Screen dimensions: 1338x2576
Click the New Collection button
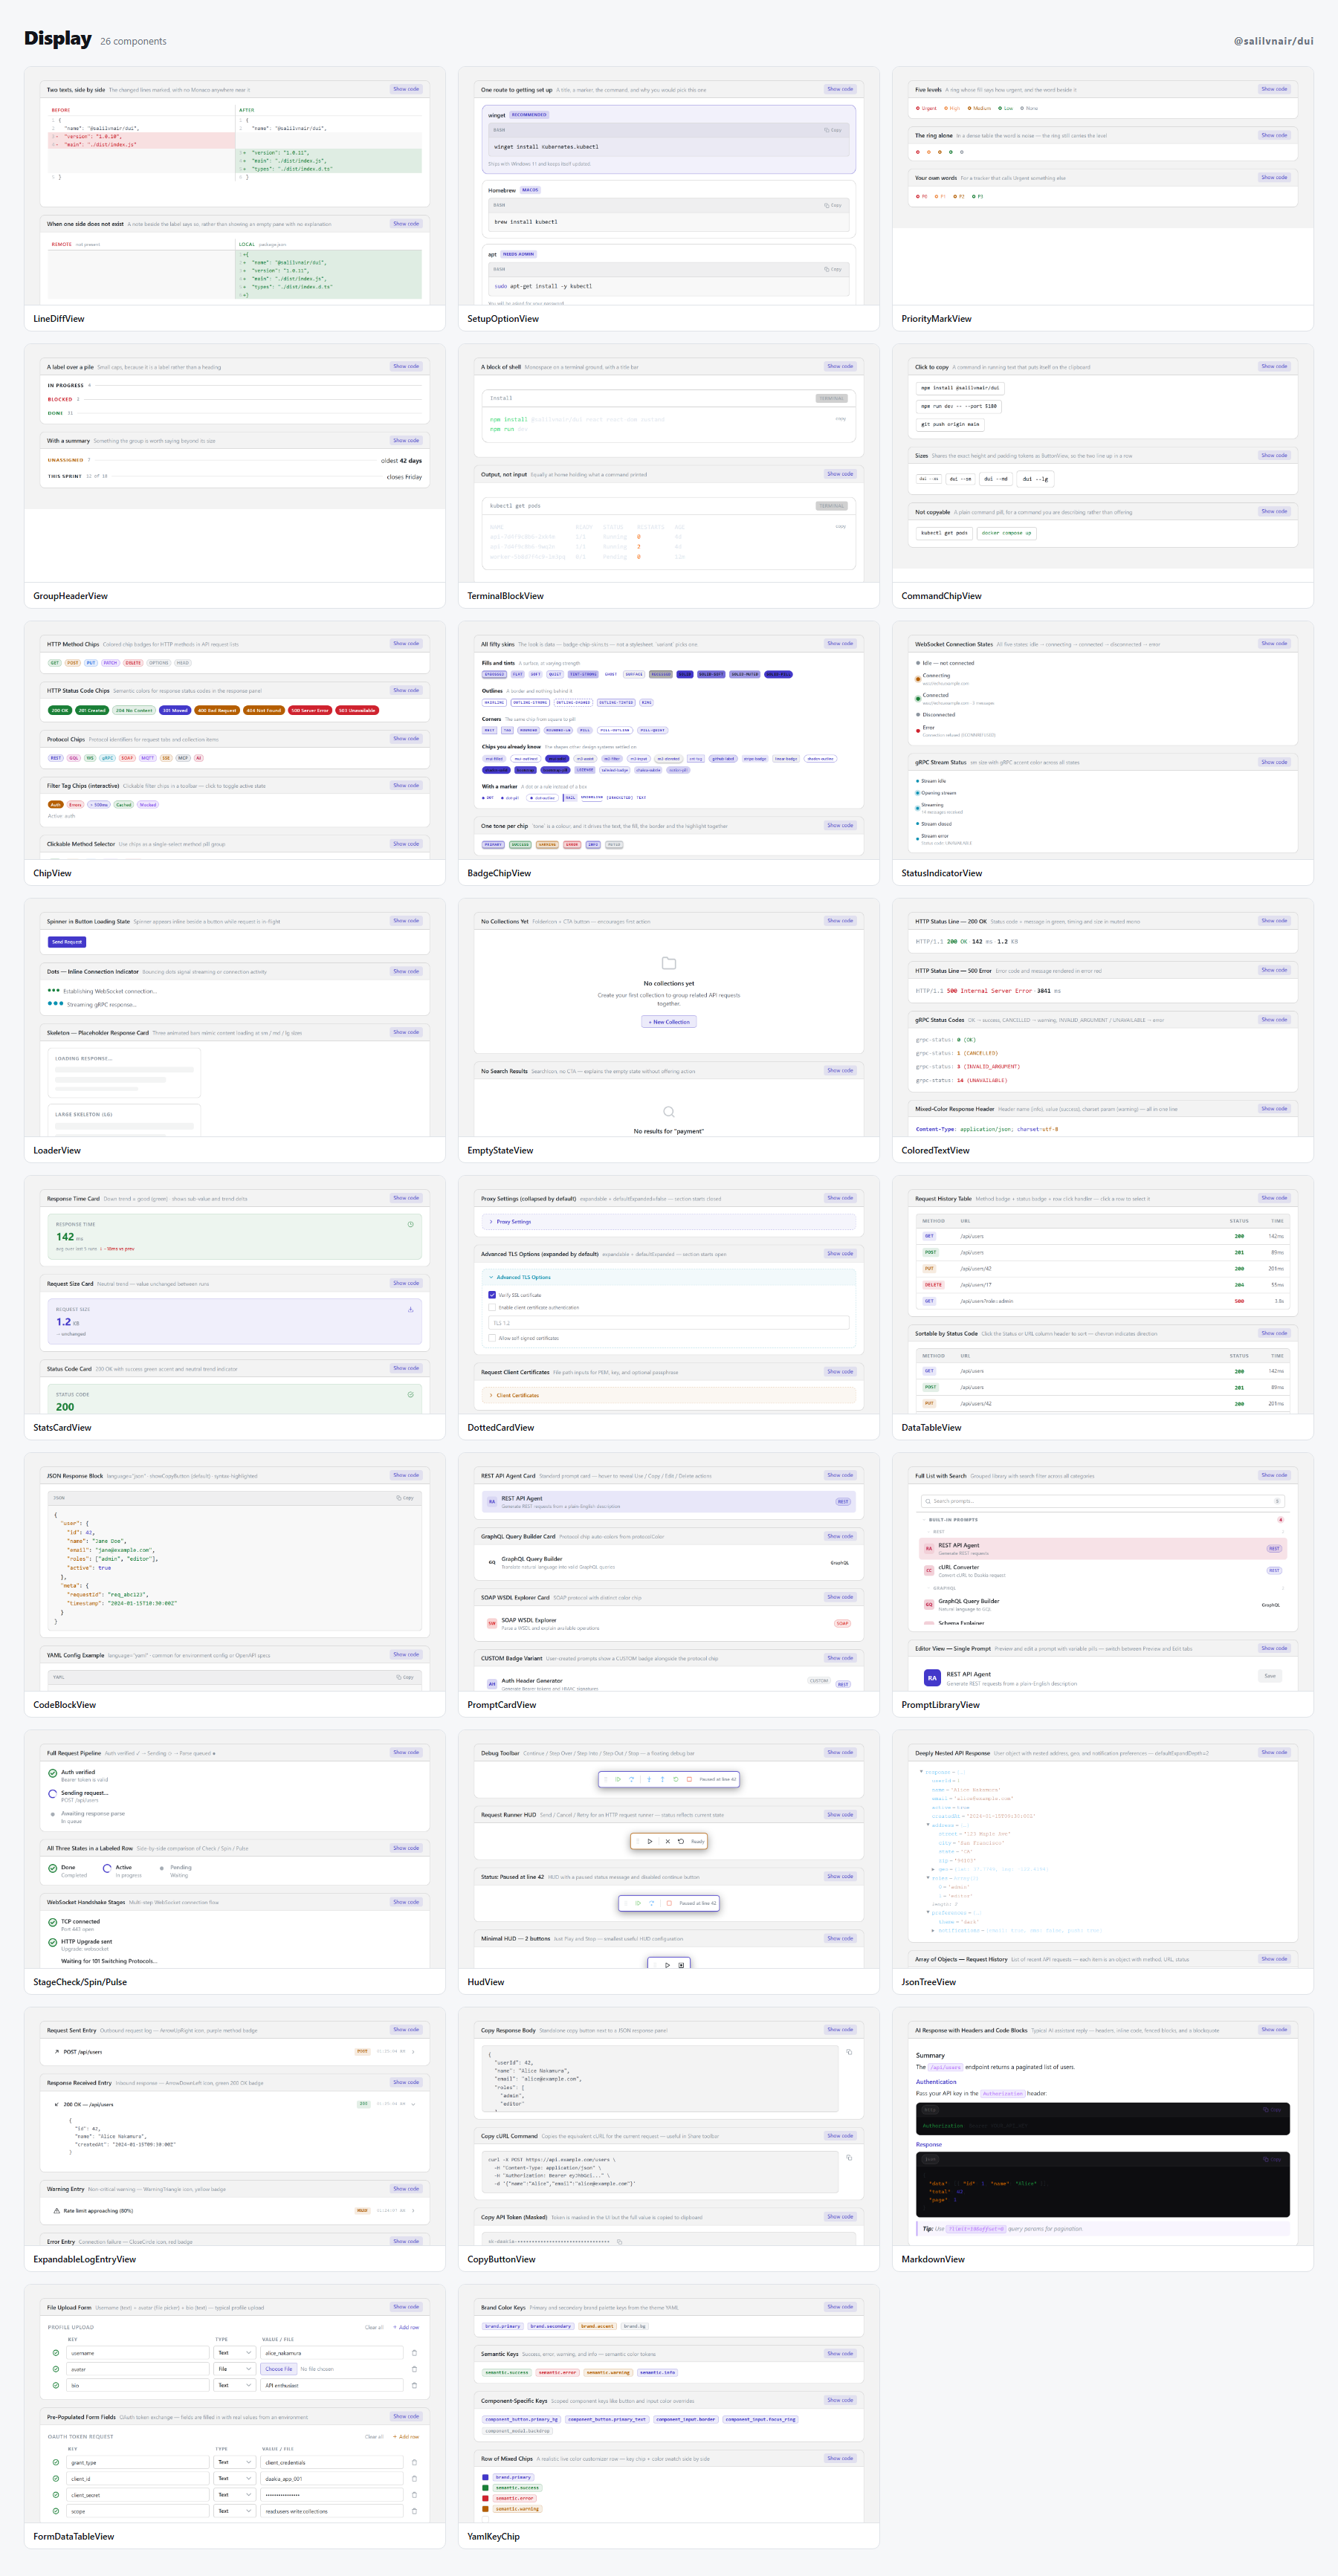click(x=669, y=1022)
